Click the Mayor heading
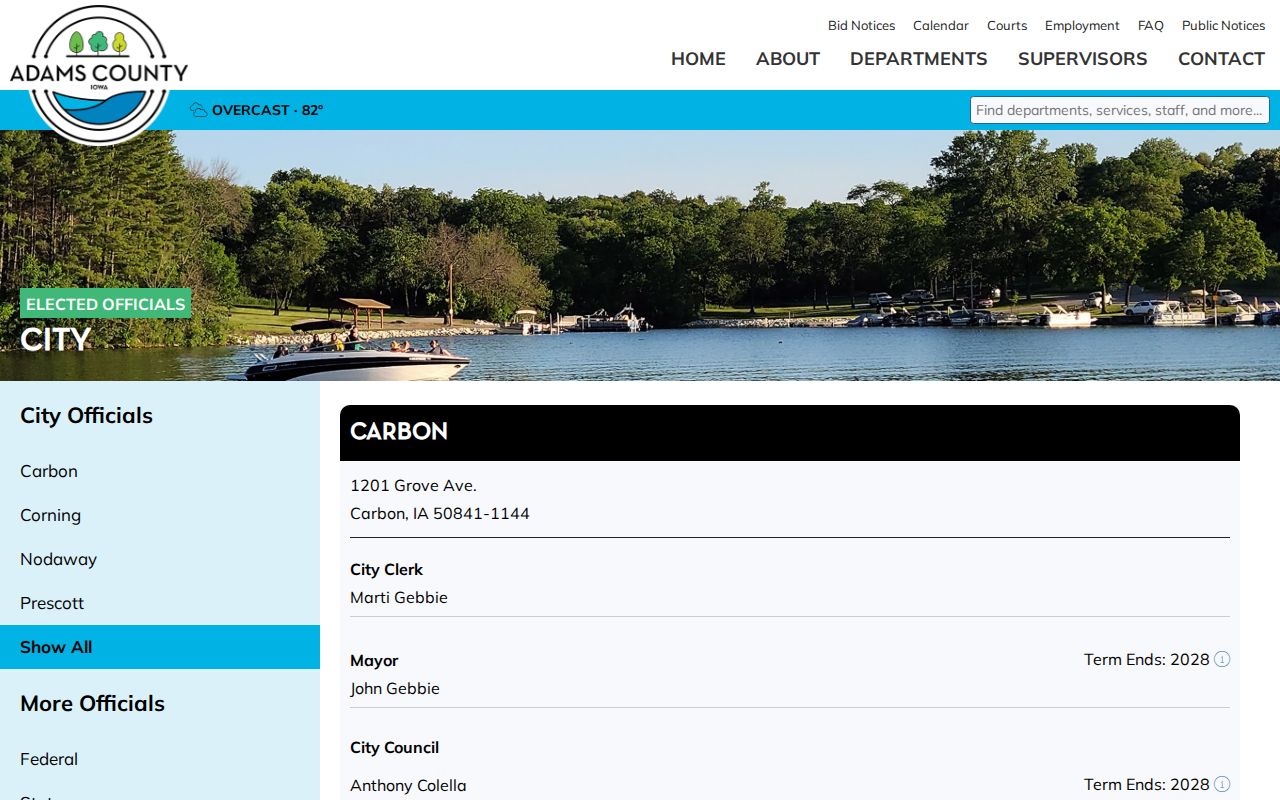Image resolution: width=1280 pixels, height=800 pixels. (374, 661)
